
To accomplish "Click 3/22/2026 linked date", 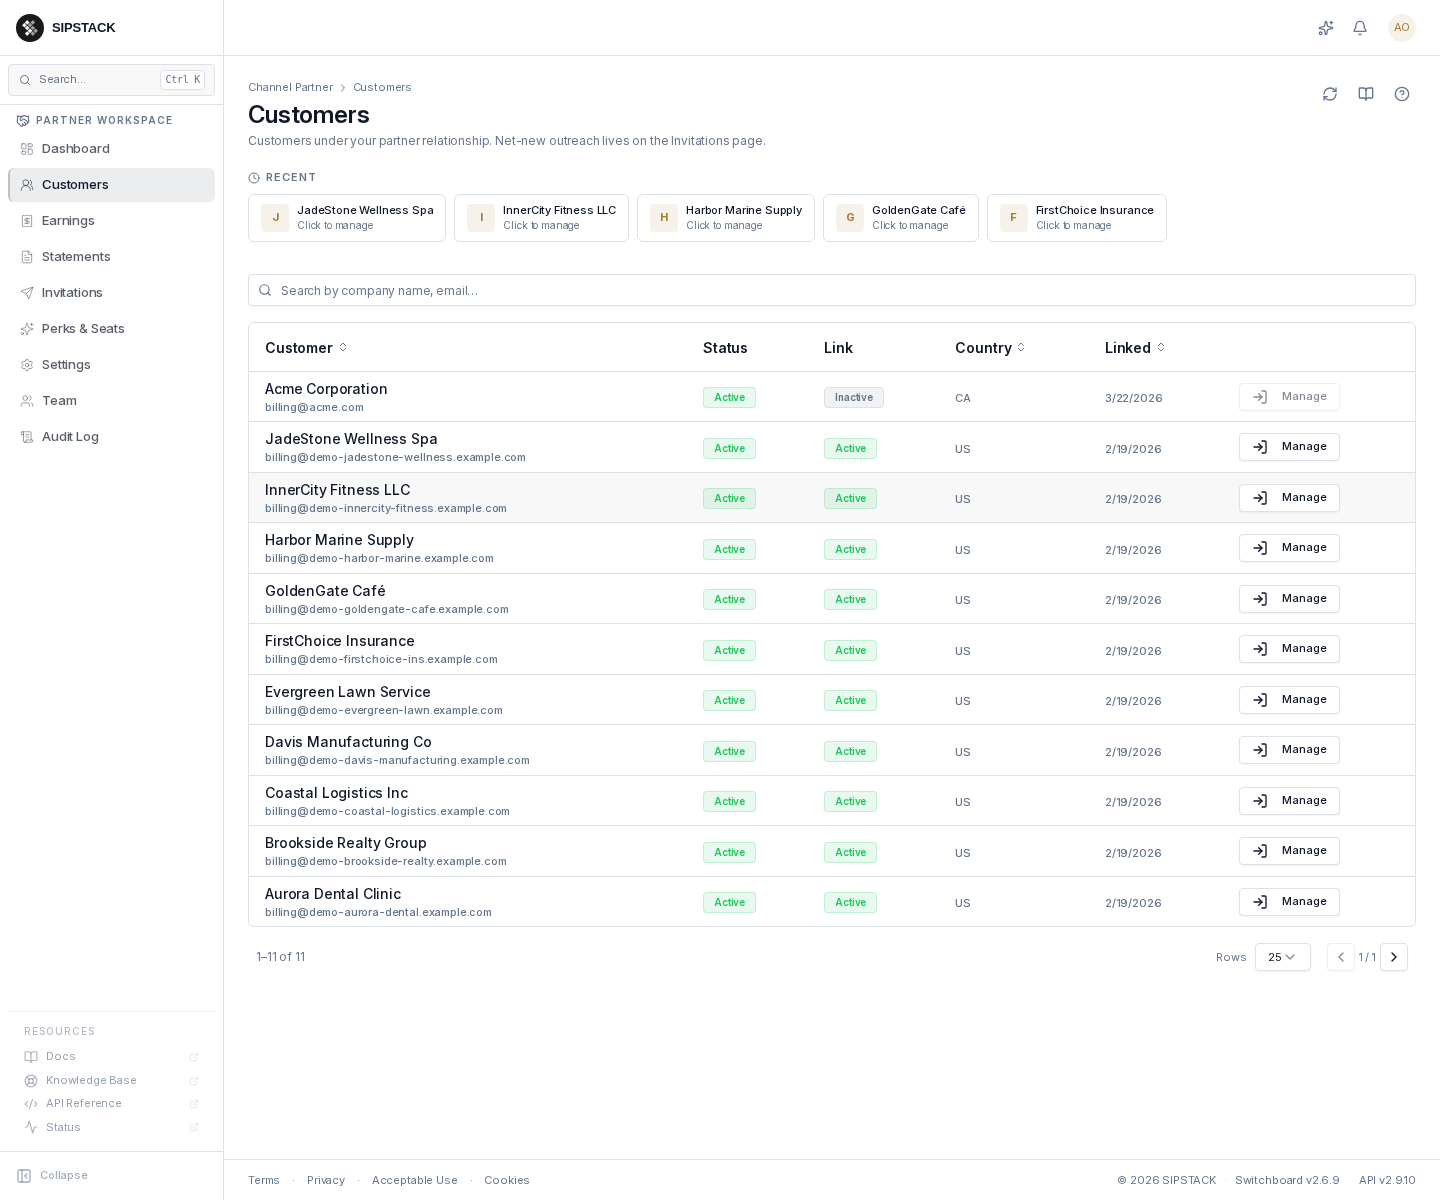I will point(1134,398).
